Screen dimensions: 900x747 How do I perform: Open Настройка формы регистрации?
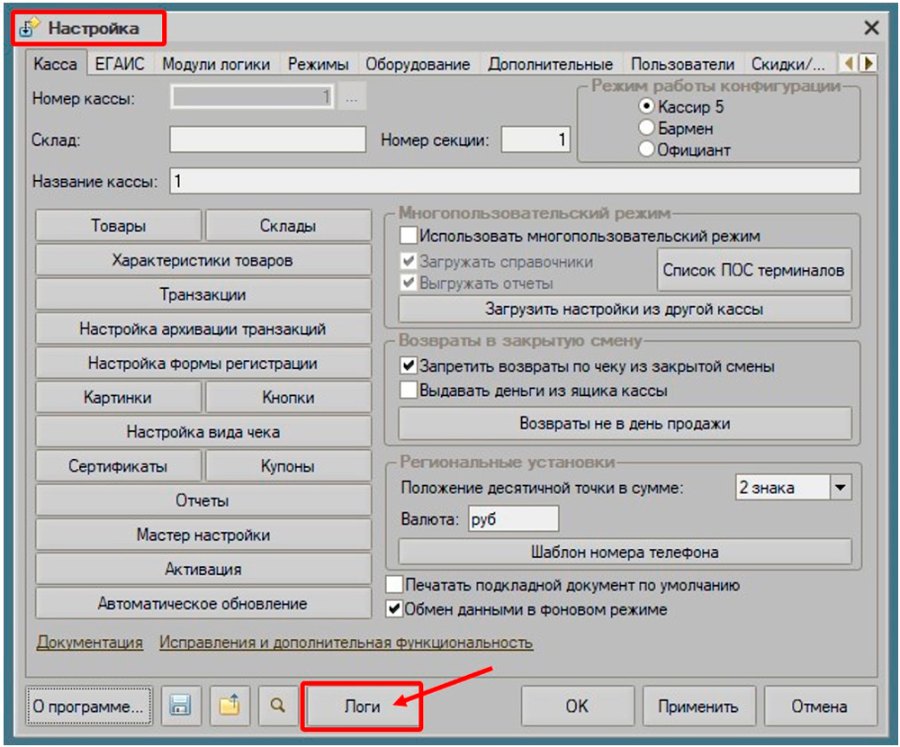[x=203, y=363]
